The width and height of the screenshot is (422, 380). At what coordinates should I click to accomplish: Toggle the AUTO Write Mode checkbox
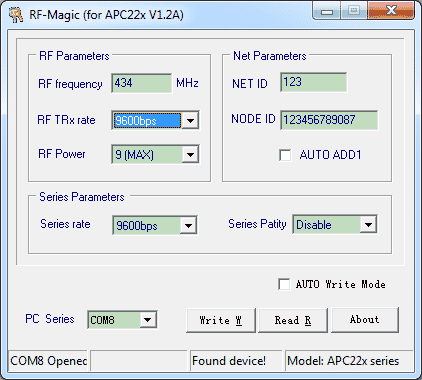pyautogui.click(x=284, y=284)
